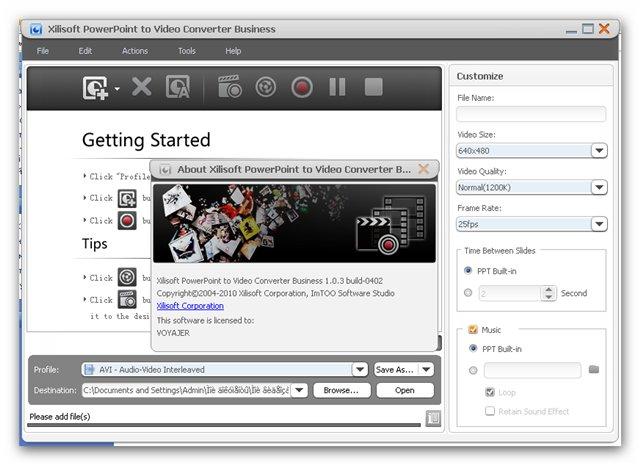
Task: Click the Pause toolbar button
Action: pos(338,87)
